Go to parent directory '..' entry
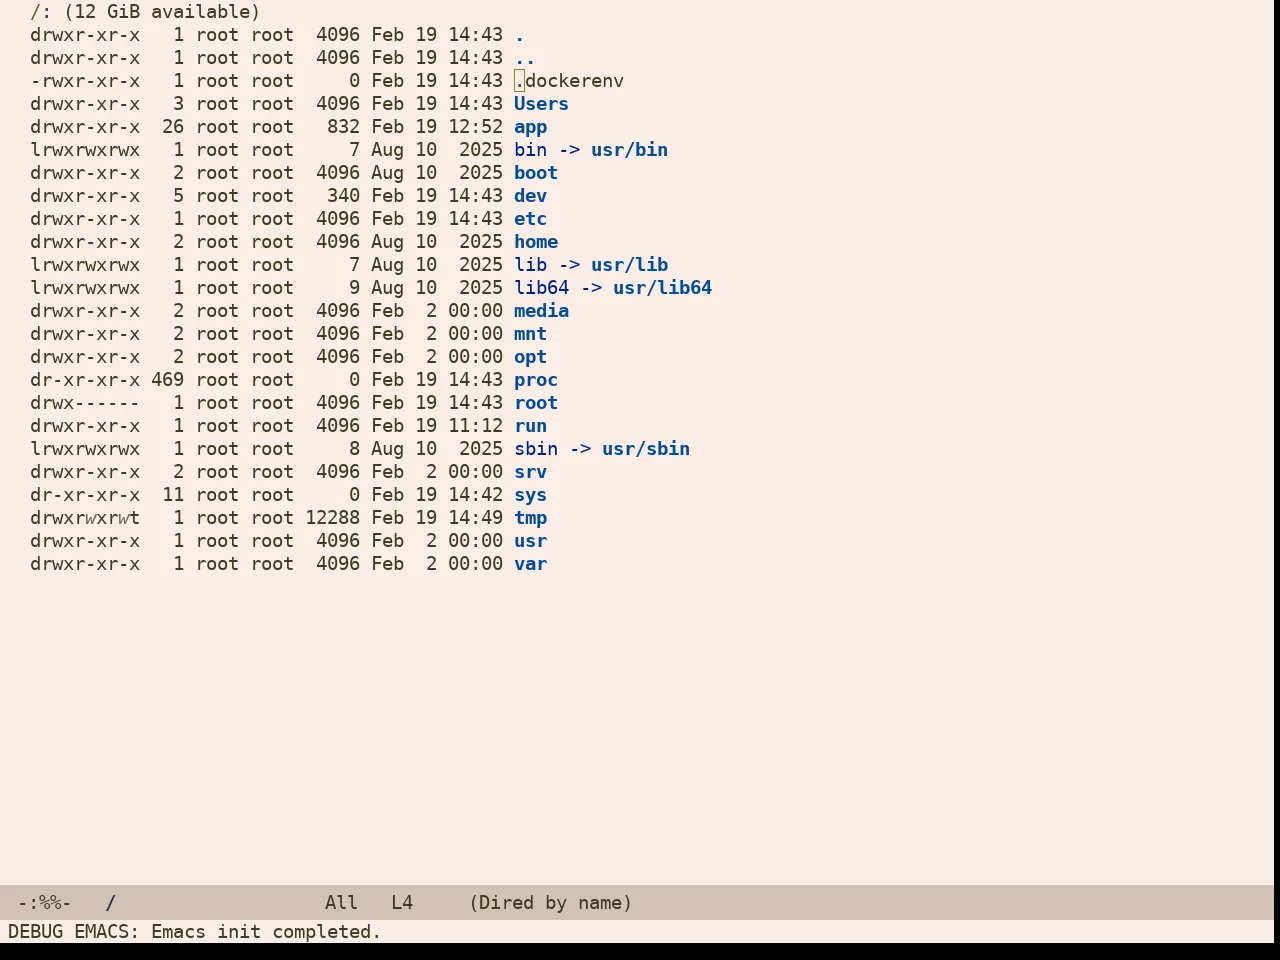This screenshot has width=1280, height=960. [x=525, y=58]
